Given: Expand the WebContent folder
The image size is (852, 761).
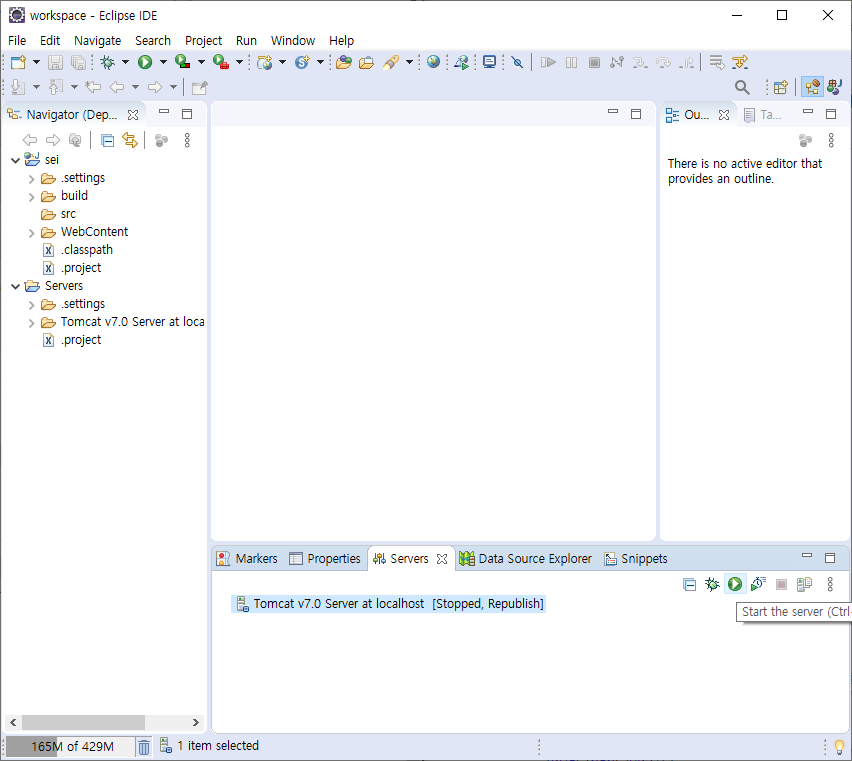Looking at the screenshot, I should coord(32,232).
